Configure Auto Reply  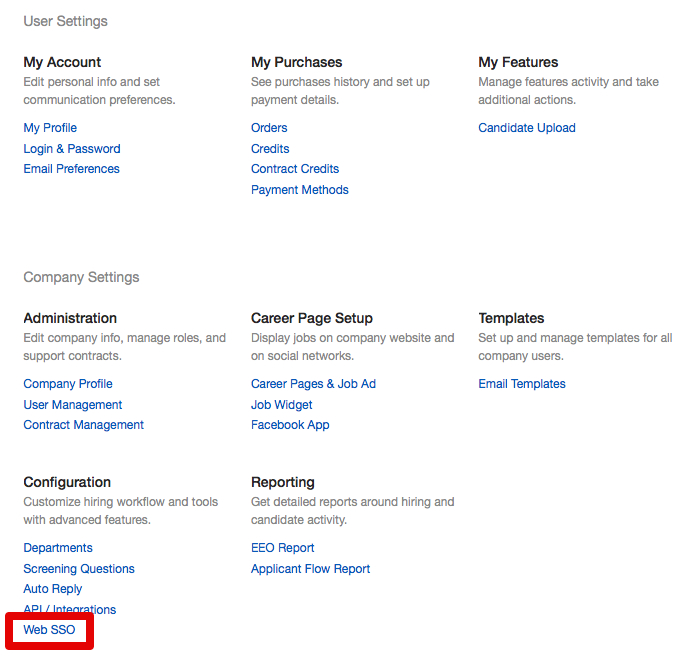(x=53, y=589)
